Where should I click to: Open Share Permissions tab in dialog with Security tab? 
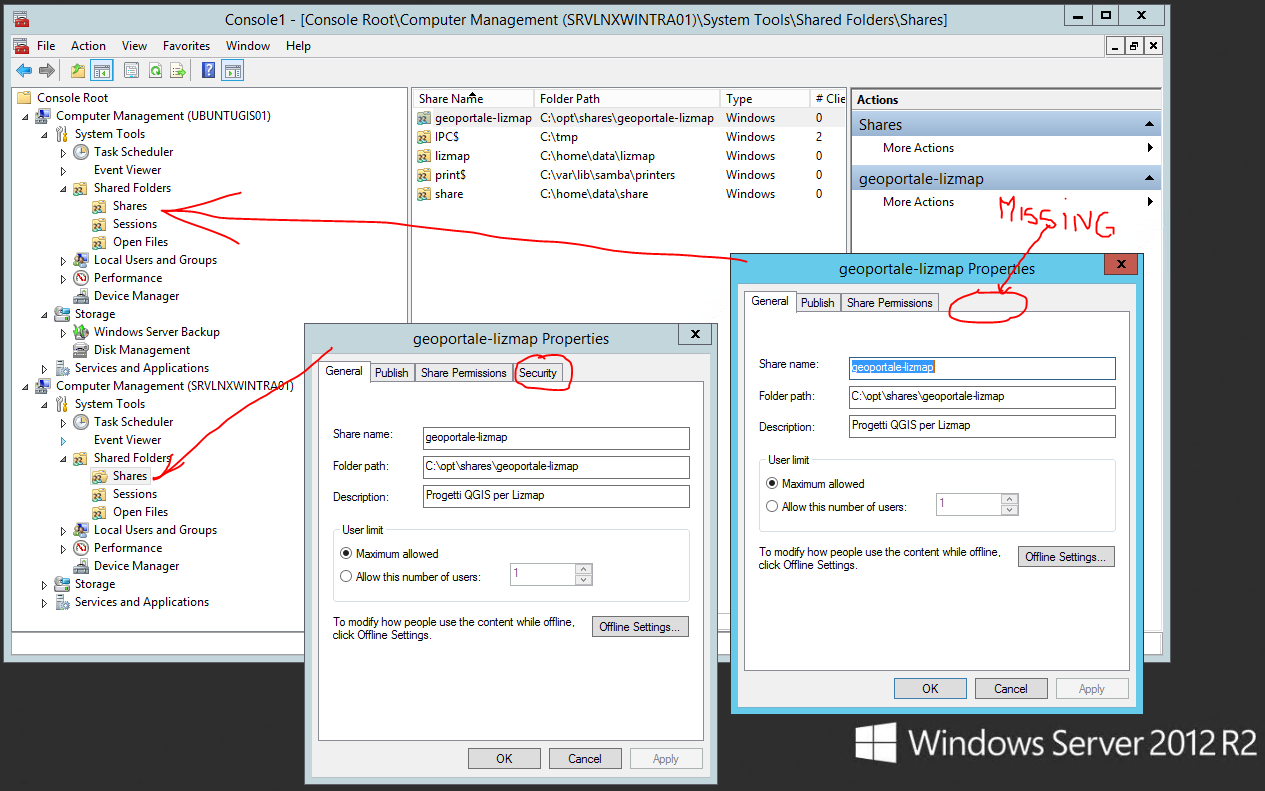point(464,373)
